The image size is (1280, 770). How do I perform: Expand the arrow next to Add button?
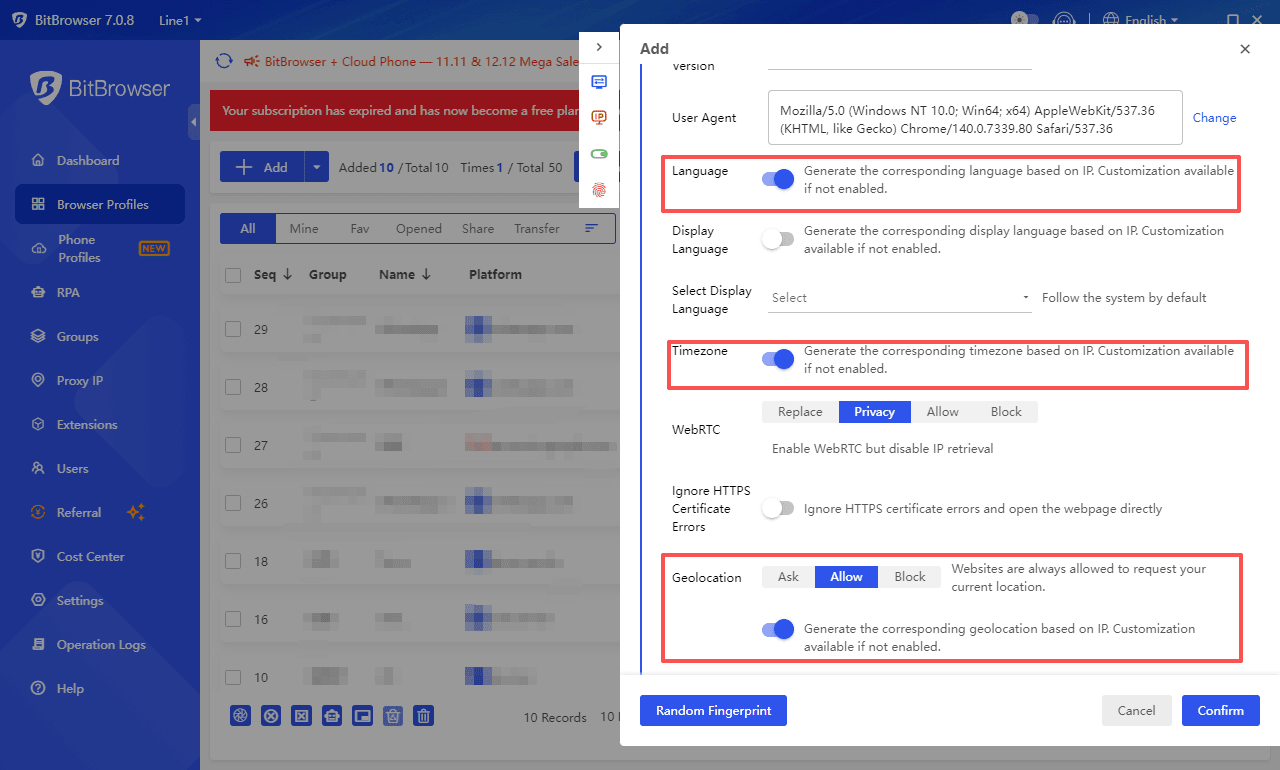click(x=317, y=167)
